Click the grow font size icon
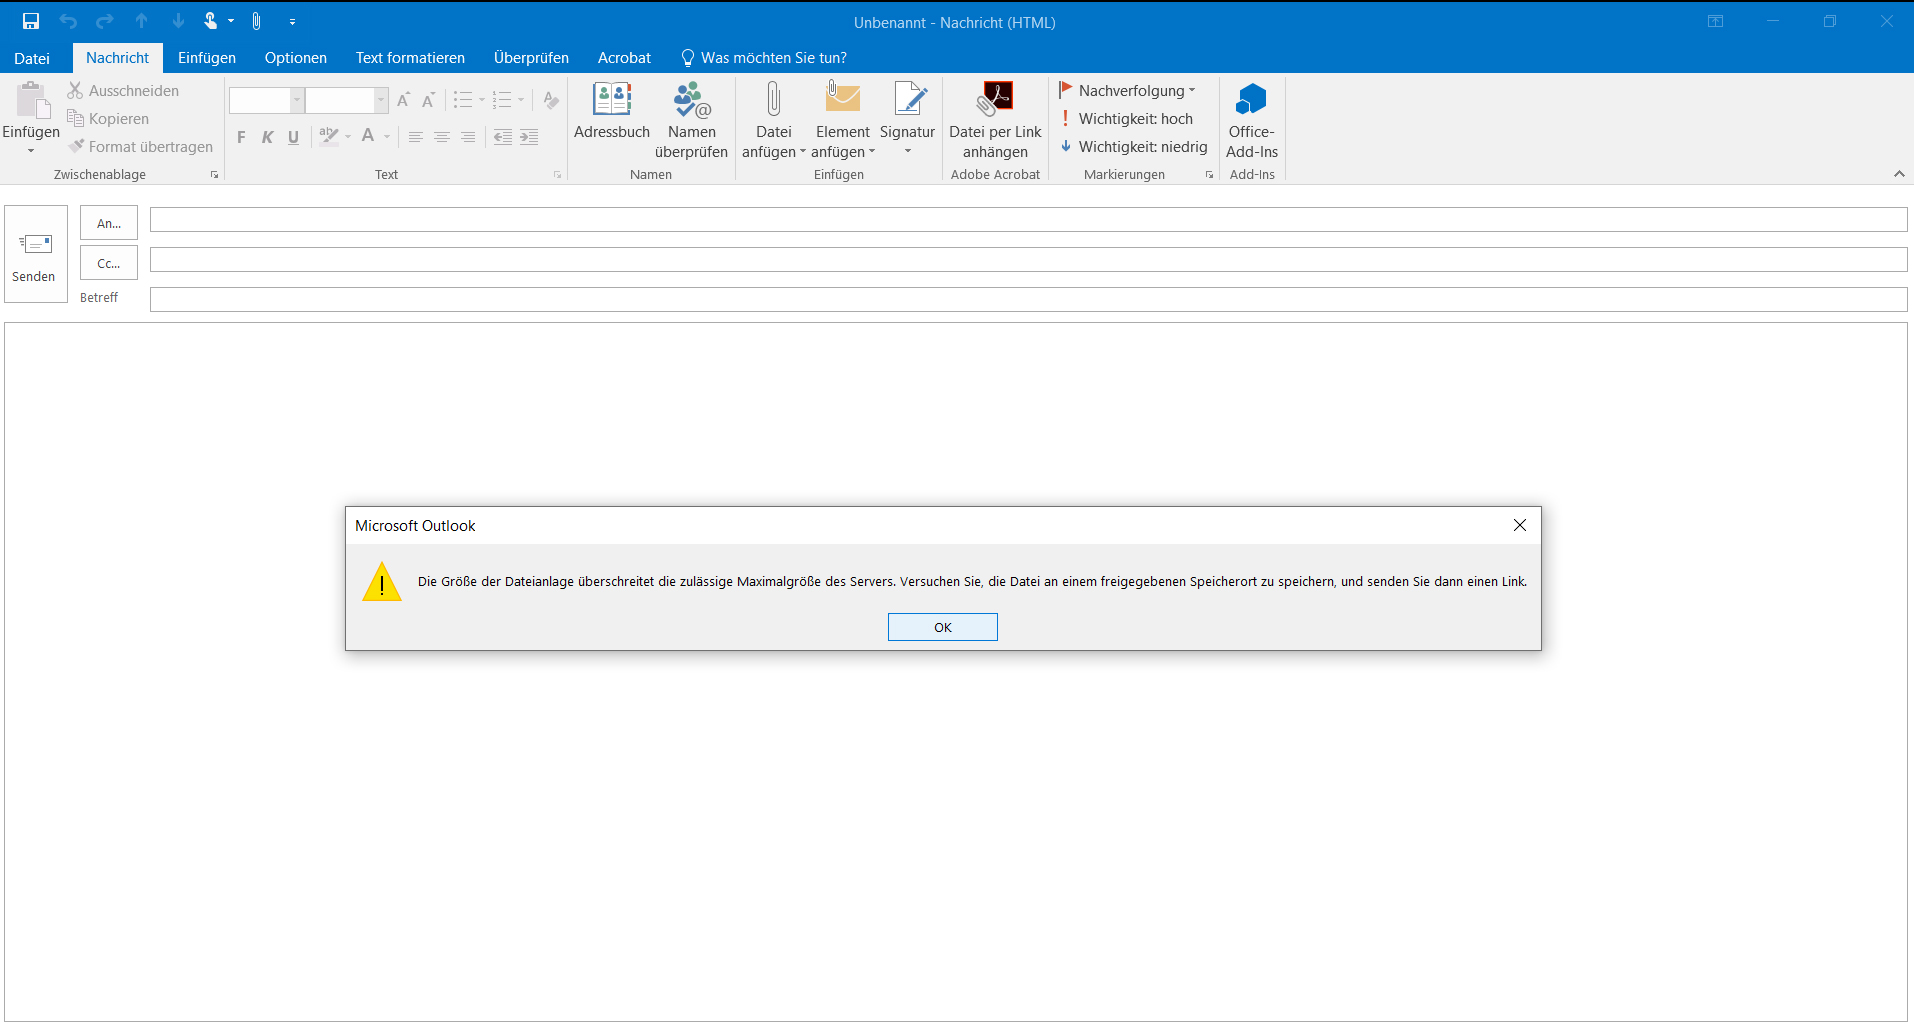This screenshot has height=1032, width=1914. pos(404,100)
